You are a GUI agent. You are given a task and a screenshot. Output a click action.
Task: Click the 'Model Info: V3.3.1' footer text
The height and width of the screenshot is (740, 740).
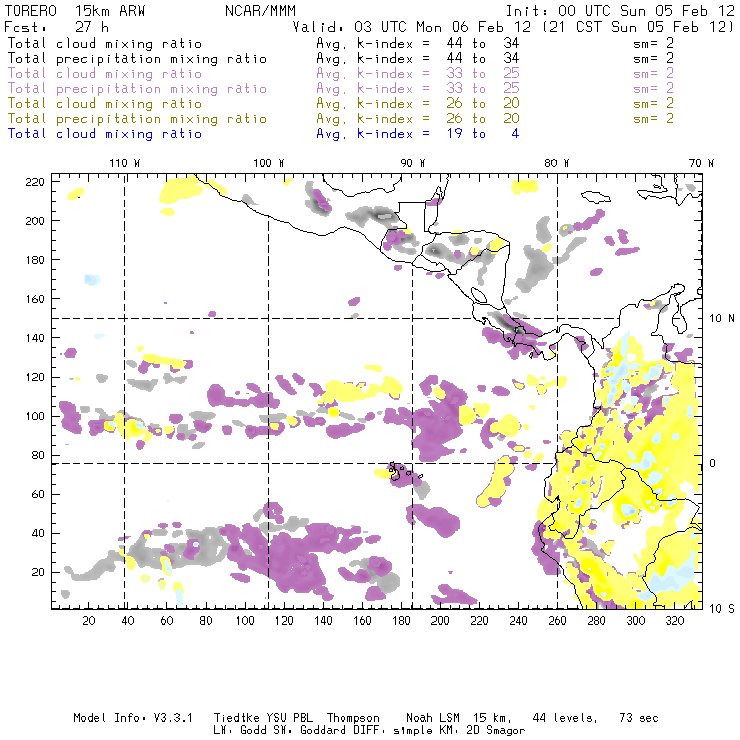point(133,718)
